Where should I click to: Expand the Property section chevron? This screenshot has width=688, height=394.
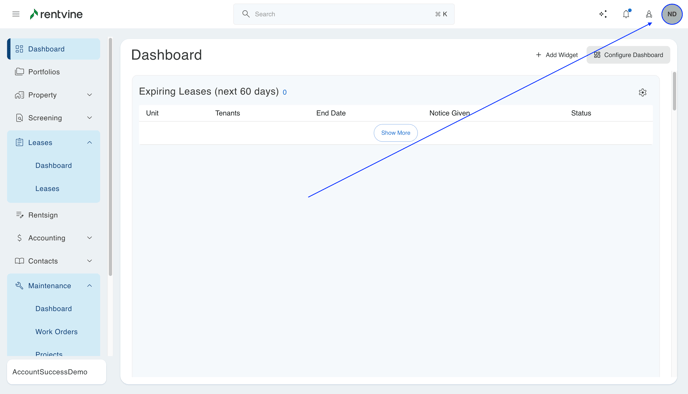(90, 95)
